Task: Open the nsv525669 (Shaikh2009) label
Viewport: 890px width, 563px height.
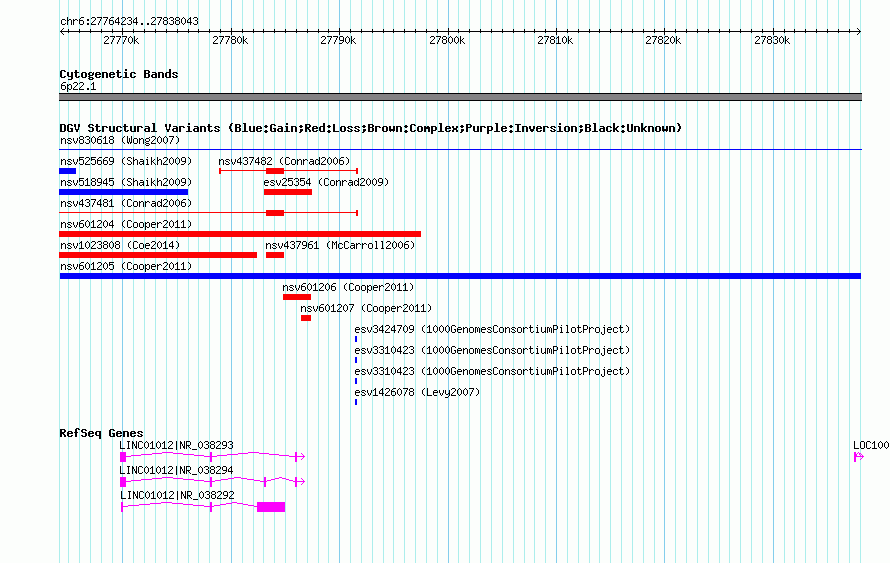Action: [126, 161]
